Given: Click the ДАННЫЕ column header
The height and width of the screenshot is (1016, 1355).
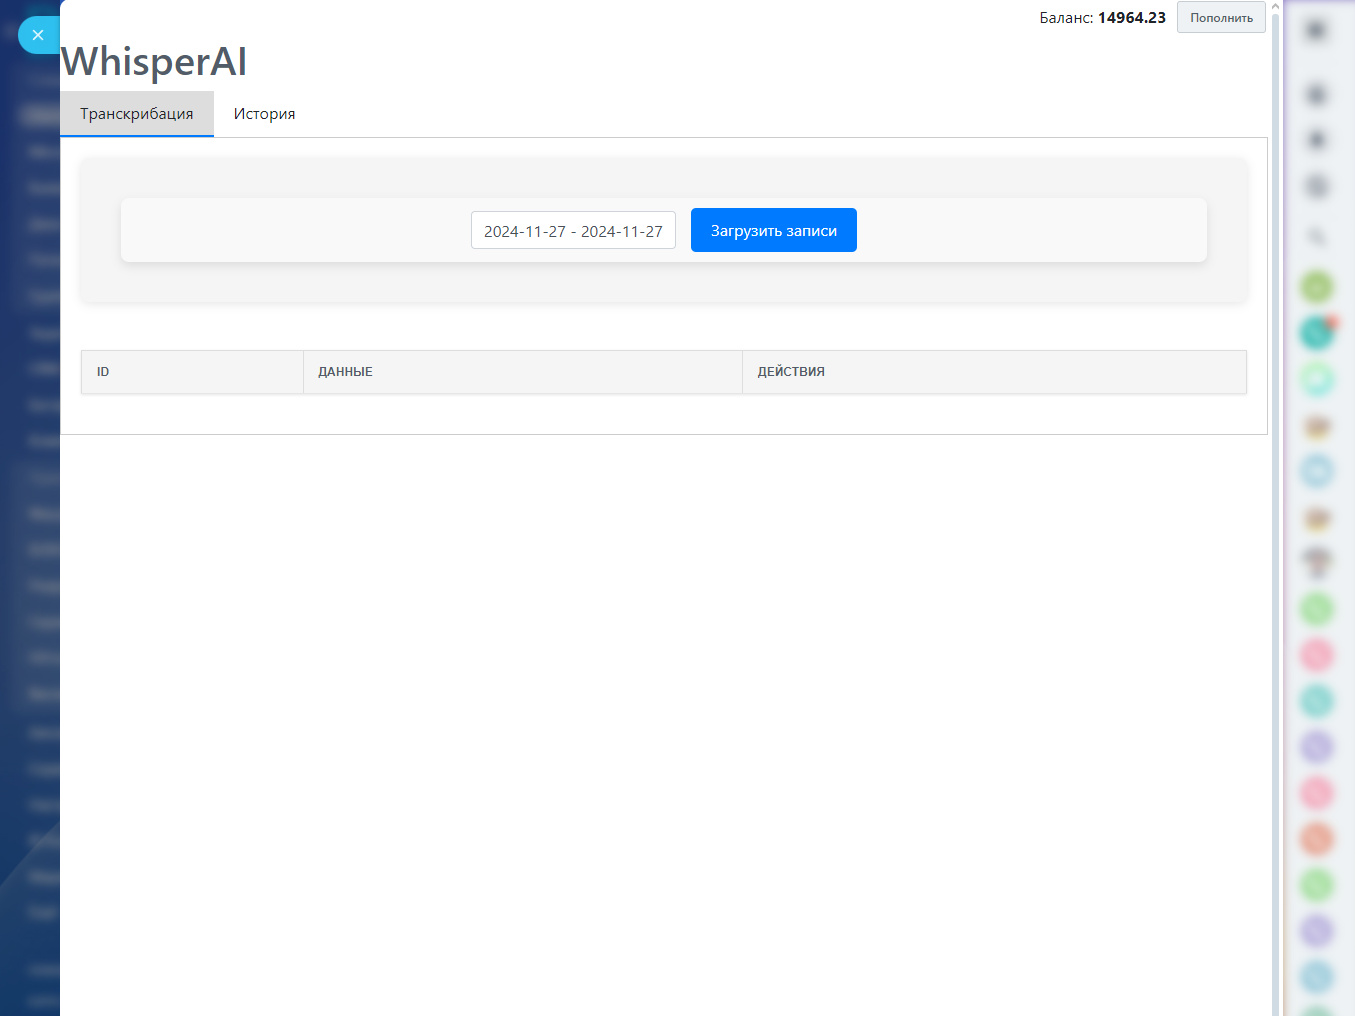Looking at the screenshot, I should pos(522,372).
